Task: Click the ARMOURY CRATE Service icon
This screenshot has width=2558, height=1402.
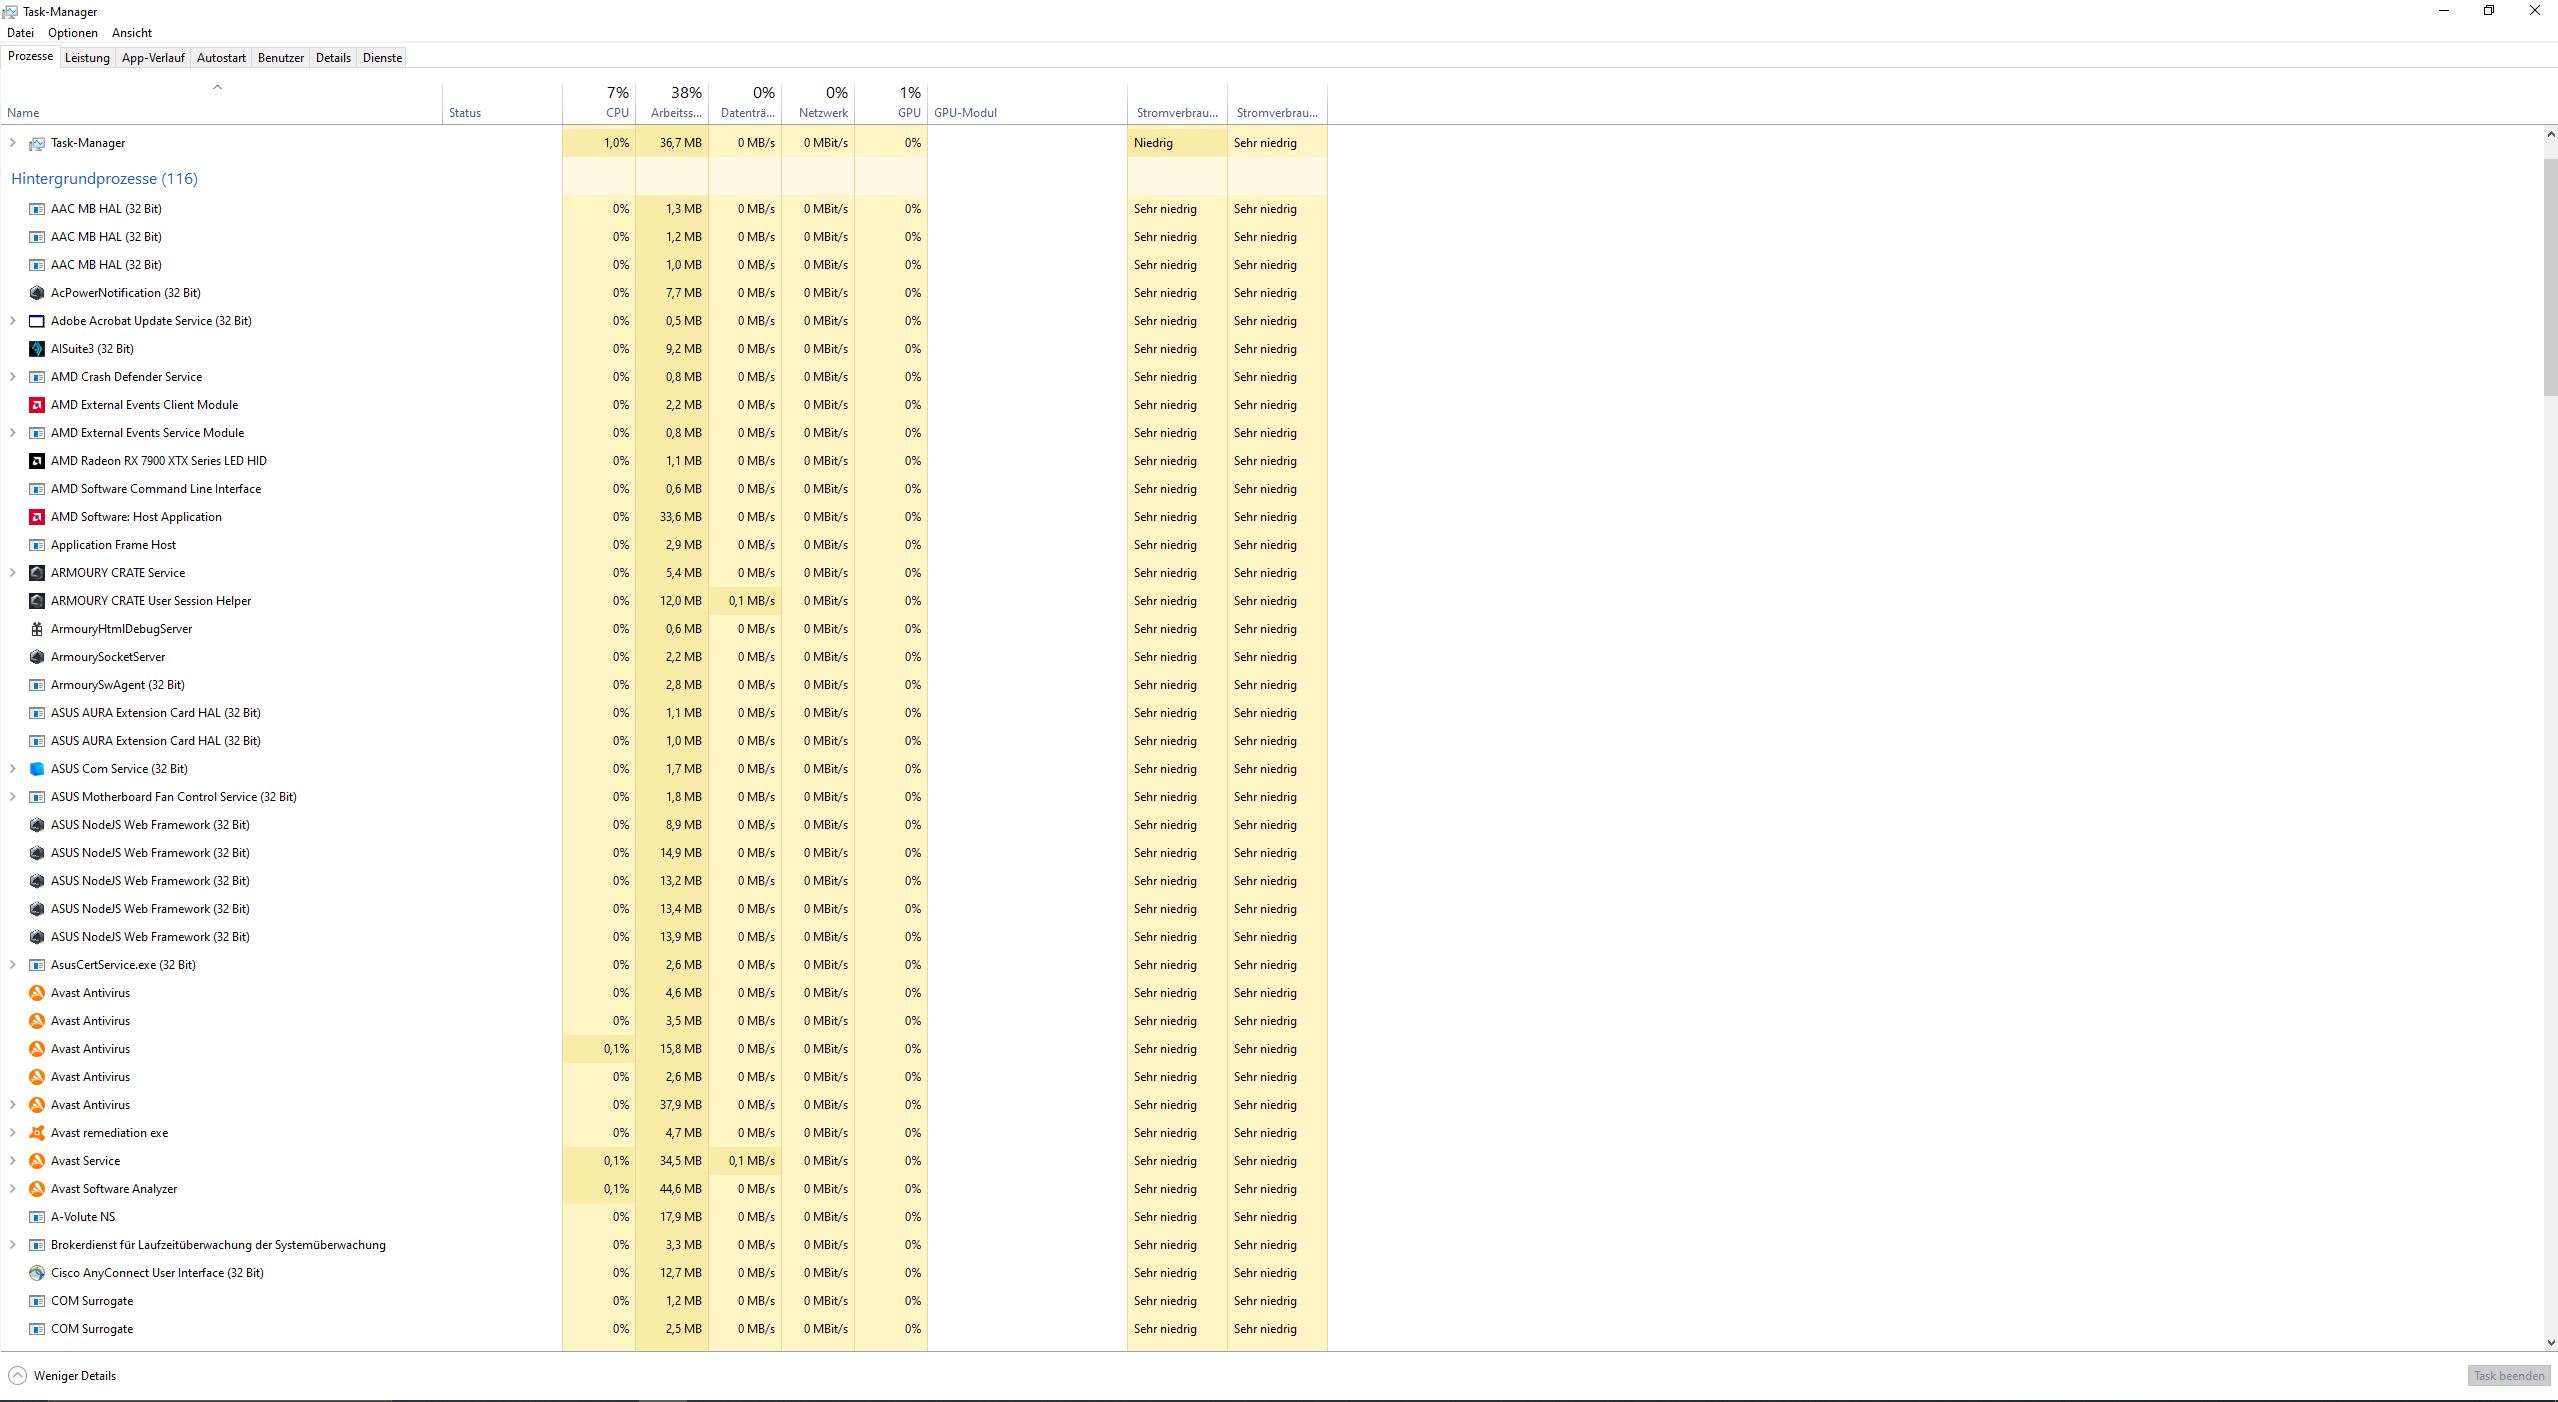Action: click(37, 573)
